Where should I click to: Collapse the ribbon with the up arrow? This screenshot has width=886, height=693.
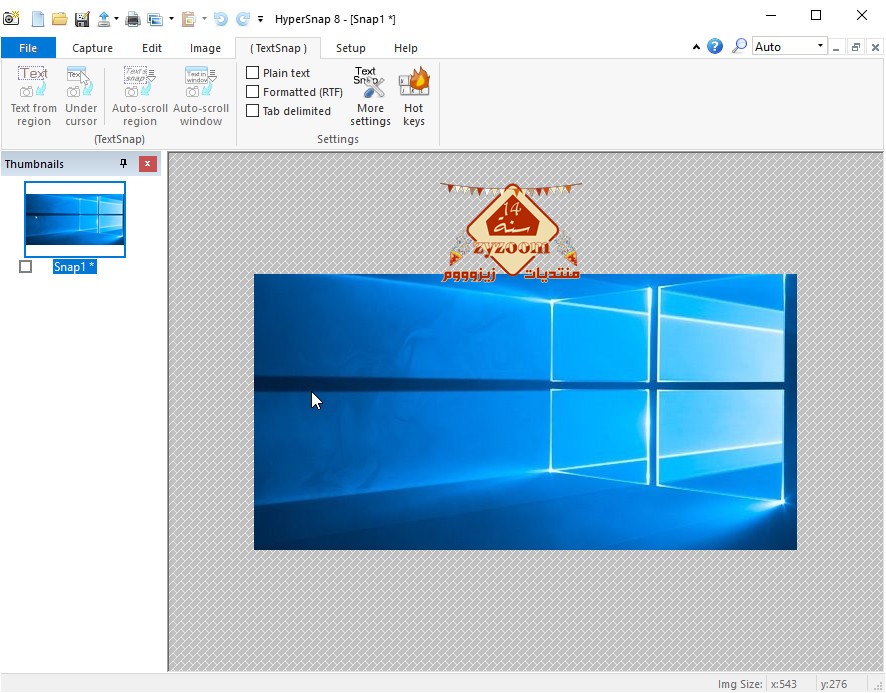click(696, 47)
